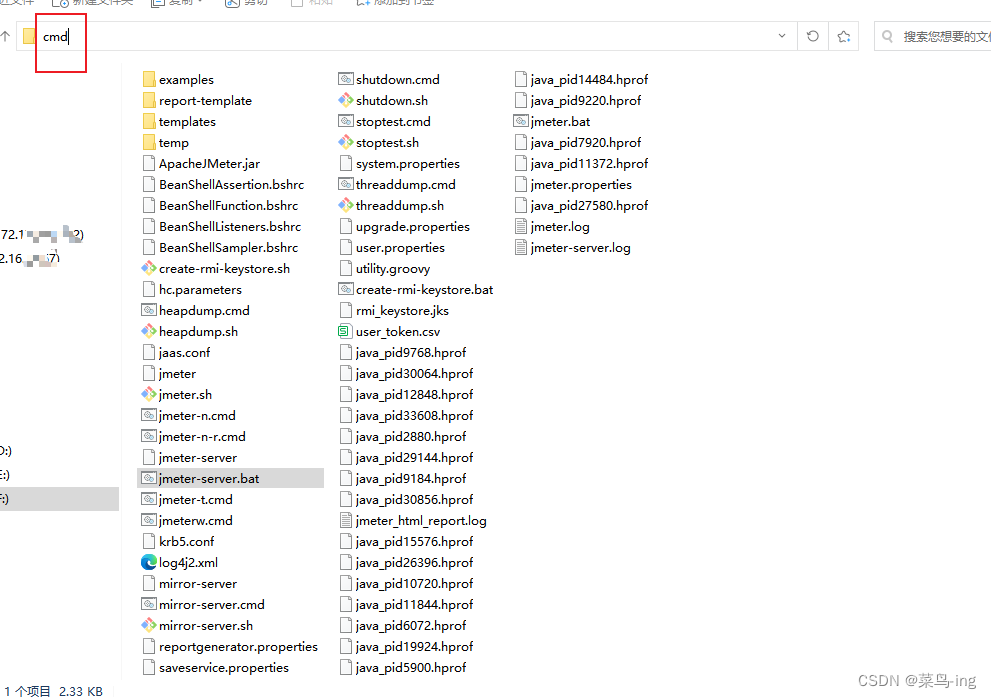Click the mirror-server.sh script icon
991x699 pixels.
click(149, 625)
